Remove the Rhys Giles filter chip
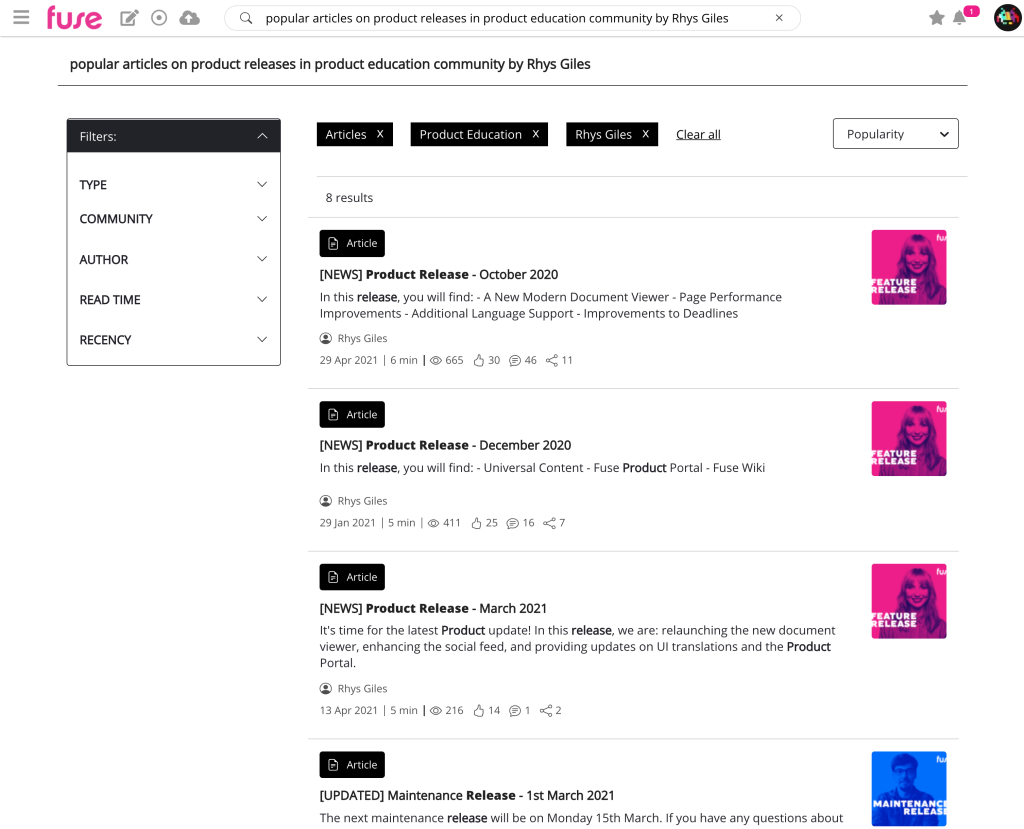 pos(645,134)
